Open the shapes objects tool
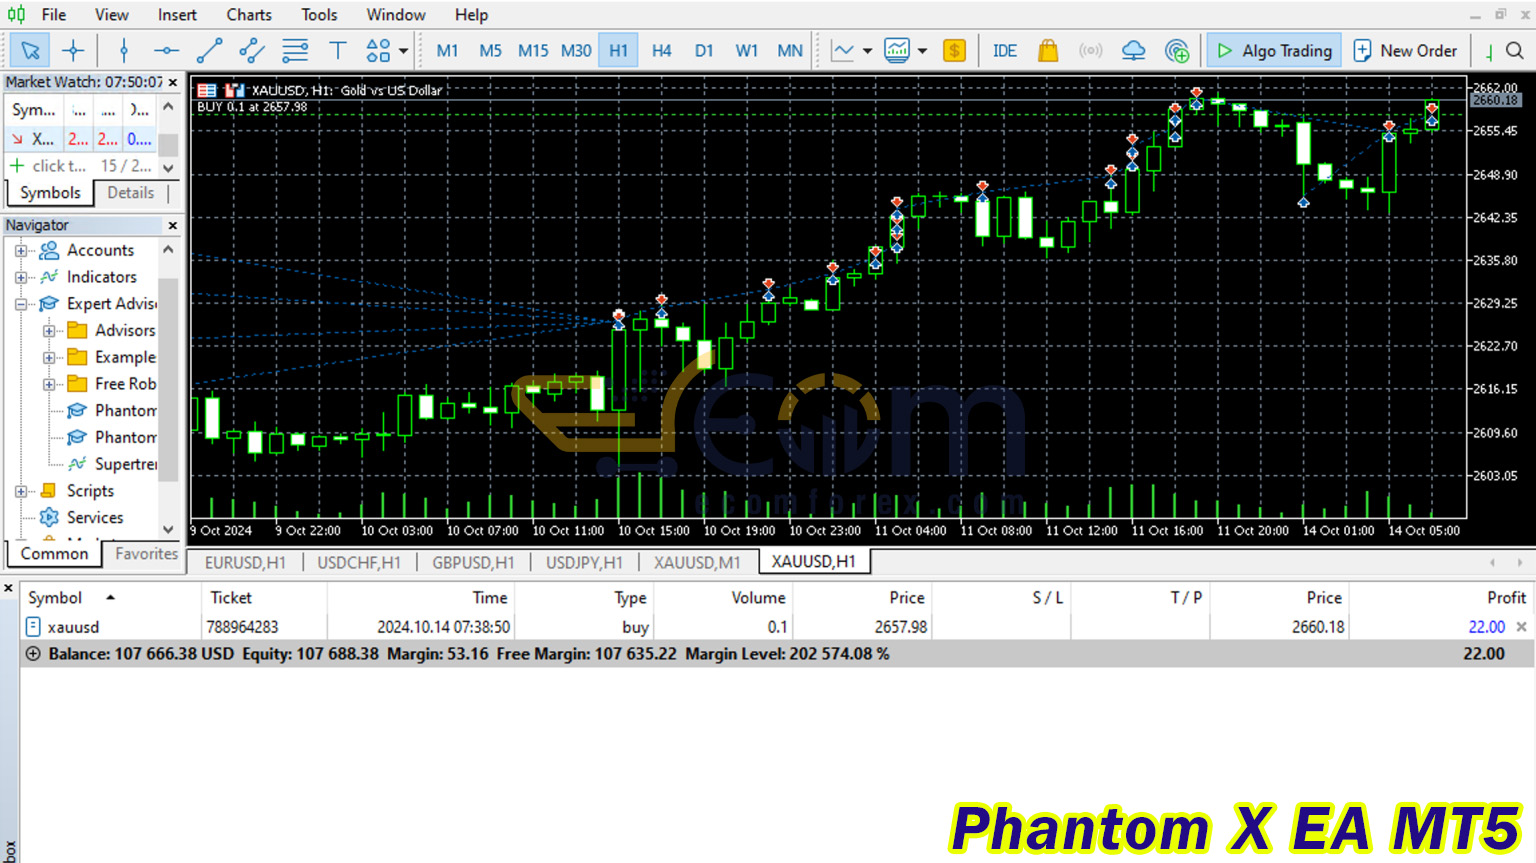The height and width of the screenshot is (863, 1536). 378,50
